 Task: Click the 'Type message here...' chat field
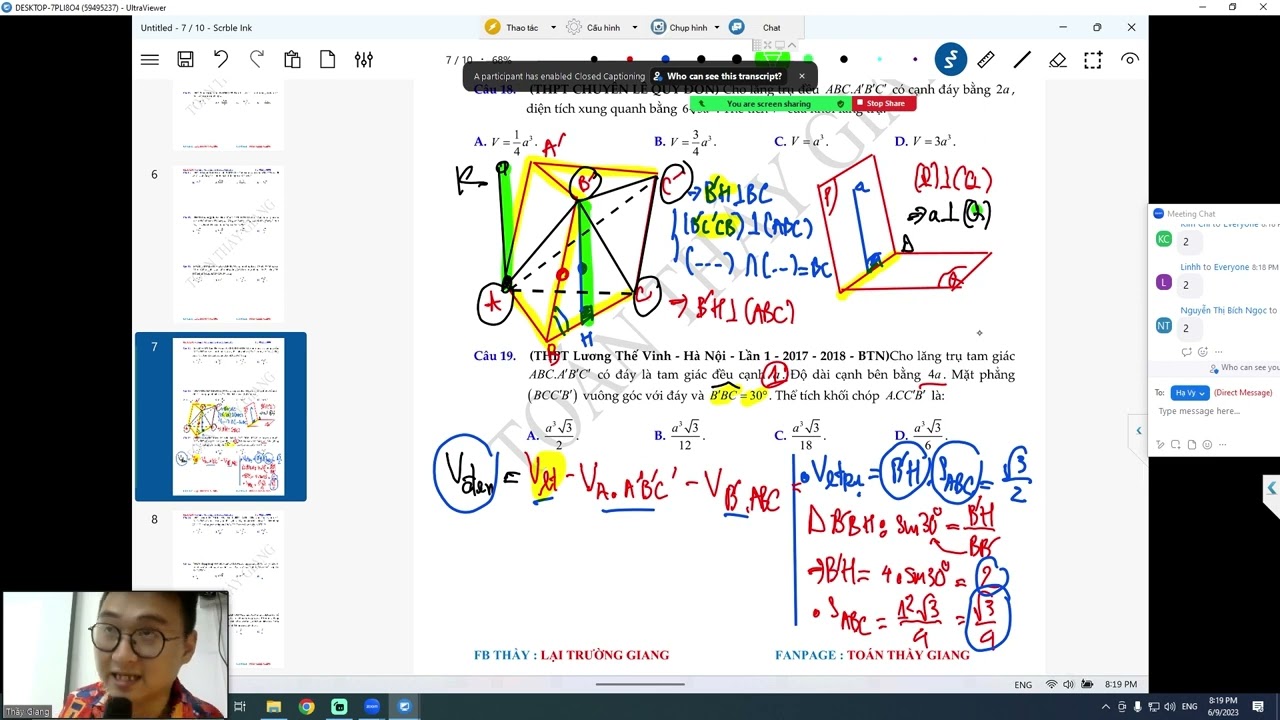click(1214, 411)
